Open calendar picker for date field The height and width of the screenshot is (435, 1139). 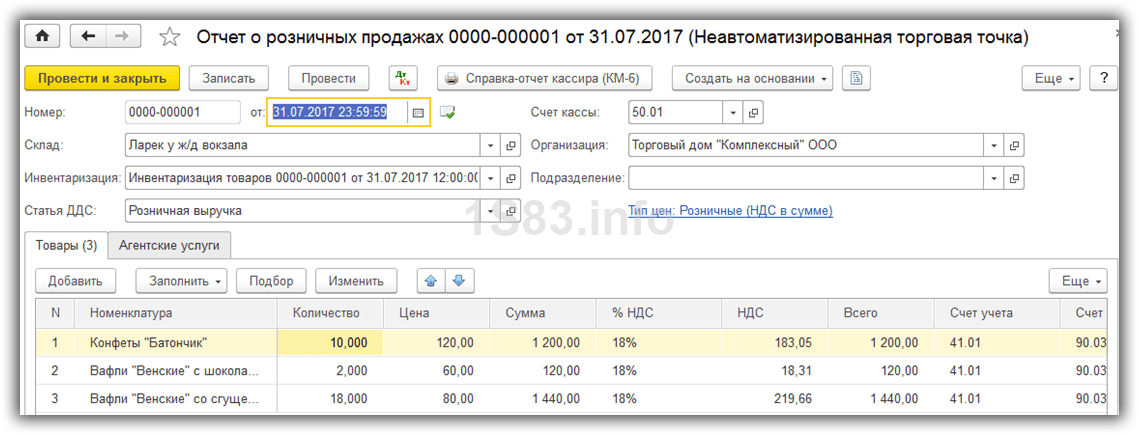[x=418, y=113]
